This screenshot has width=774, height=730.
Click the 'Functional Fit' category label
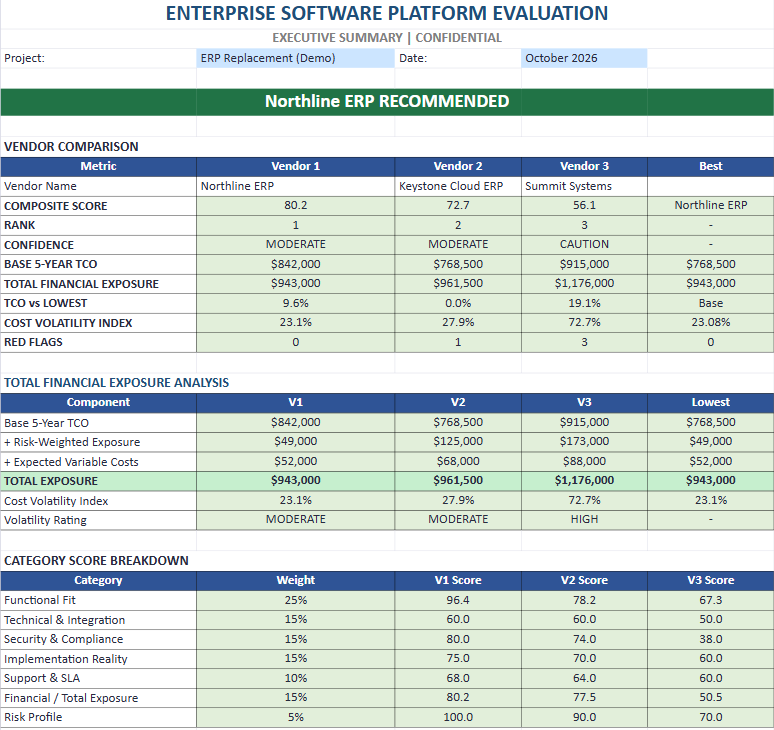click(98, 600)
